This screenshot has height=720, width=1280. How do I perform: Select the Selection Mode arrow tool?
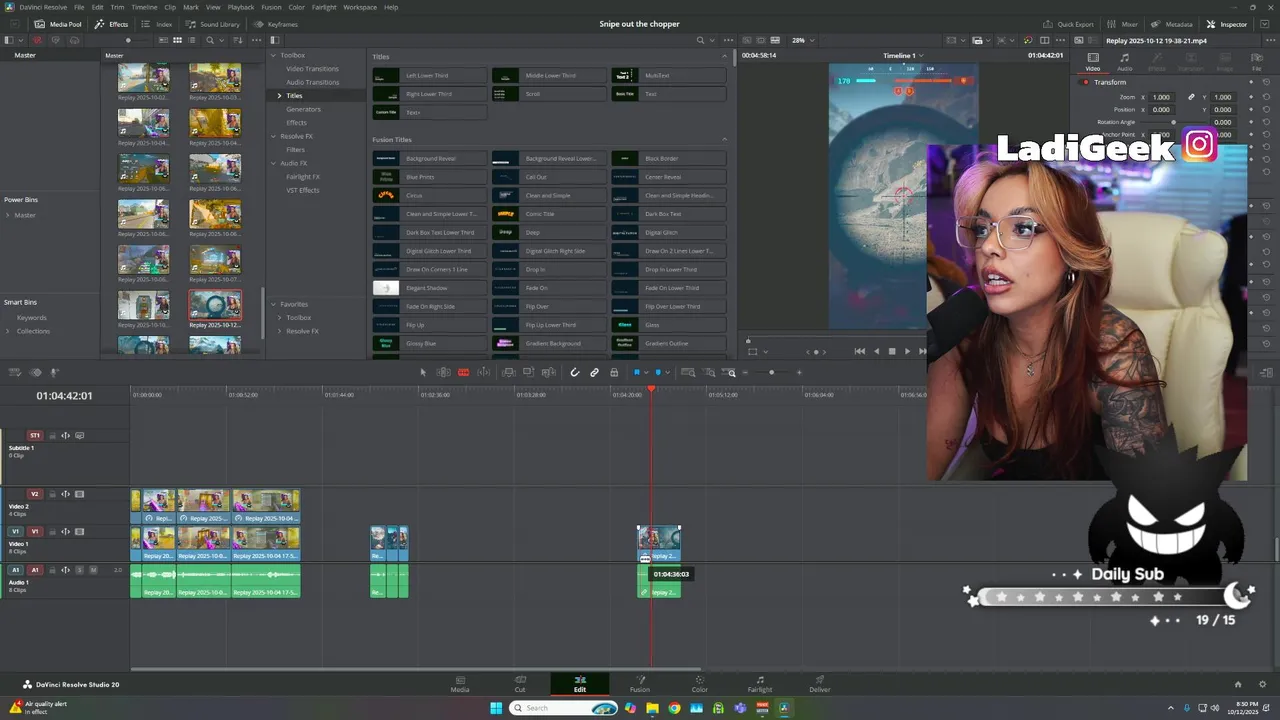point(423,372)
